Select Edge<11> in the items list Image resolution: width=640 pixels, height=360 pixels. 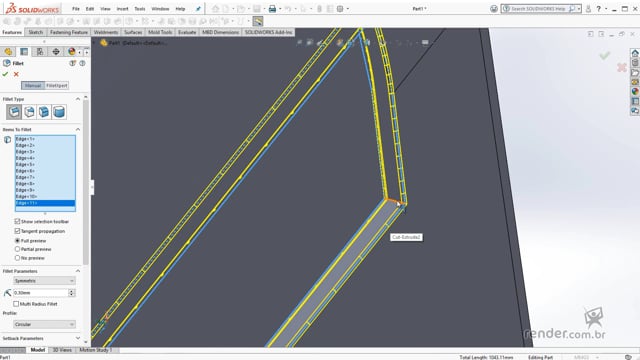click(x=45, y=203)
